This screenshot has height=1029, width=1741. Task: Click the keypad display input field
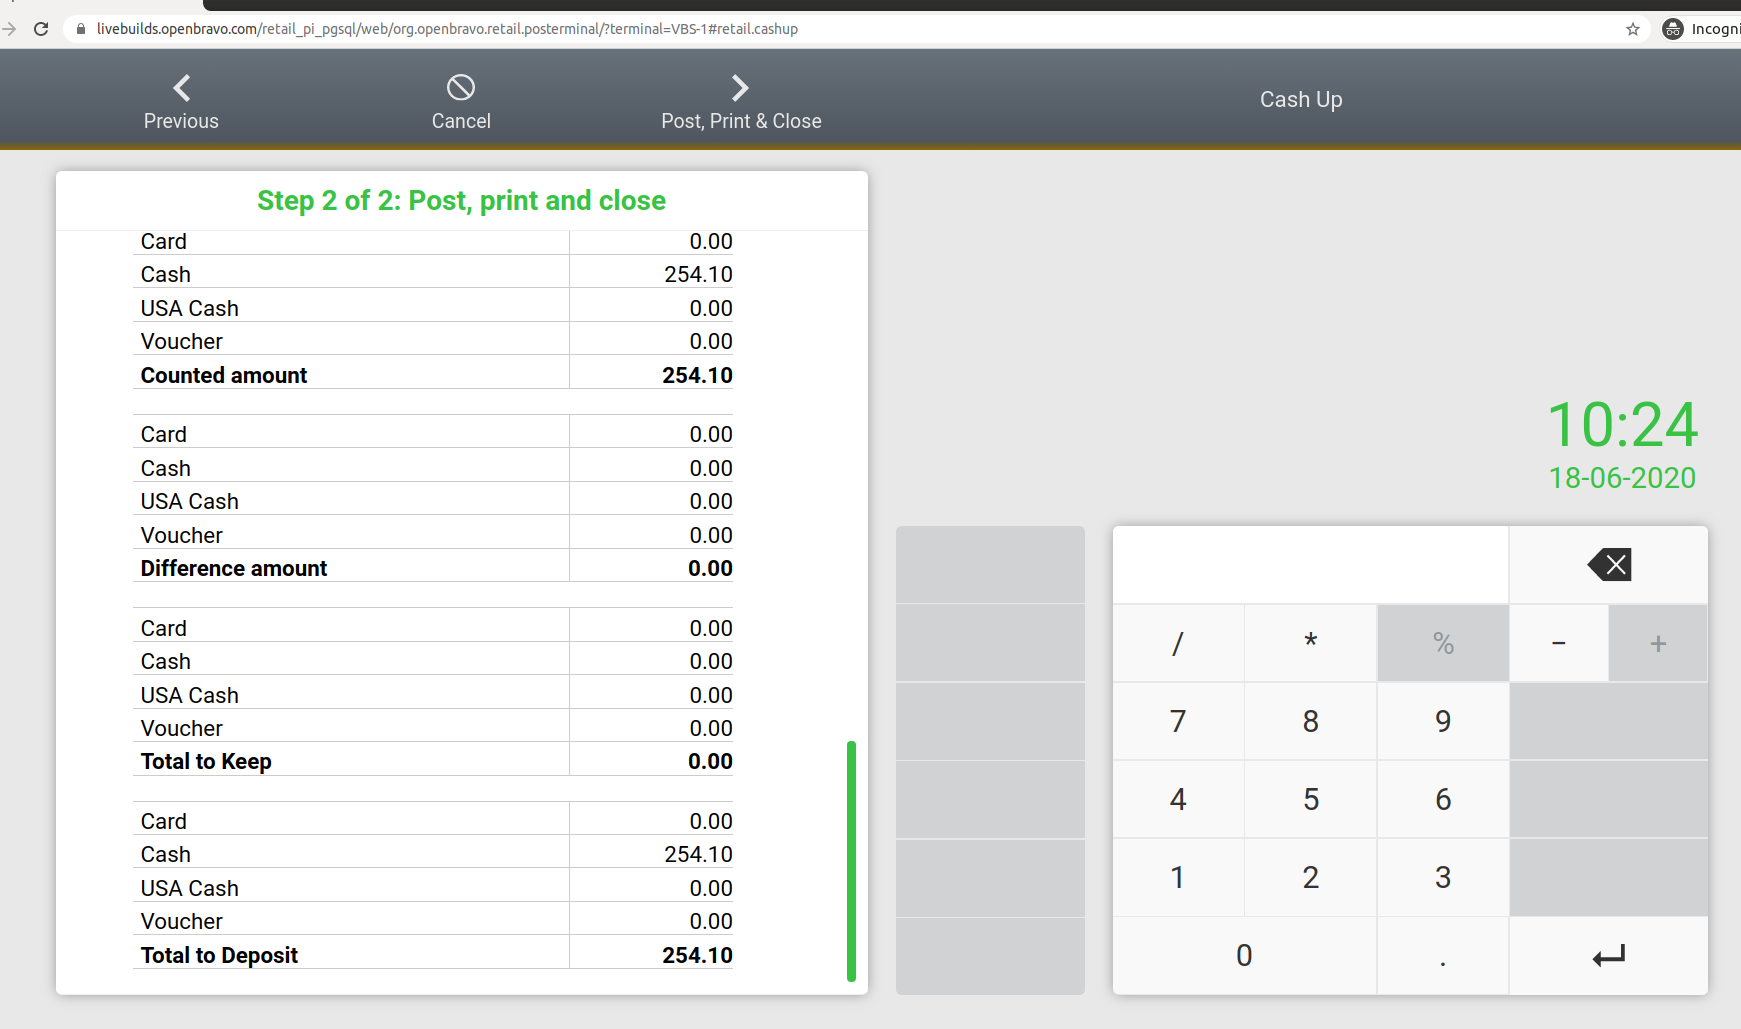pos(1310,565)
